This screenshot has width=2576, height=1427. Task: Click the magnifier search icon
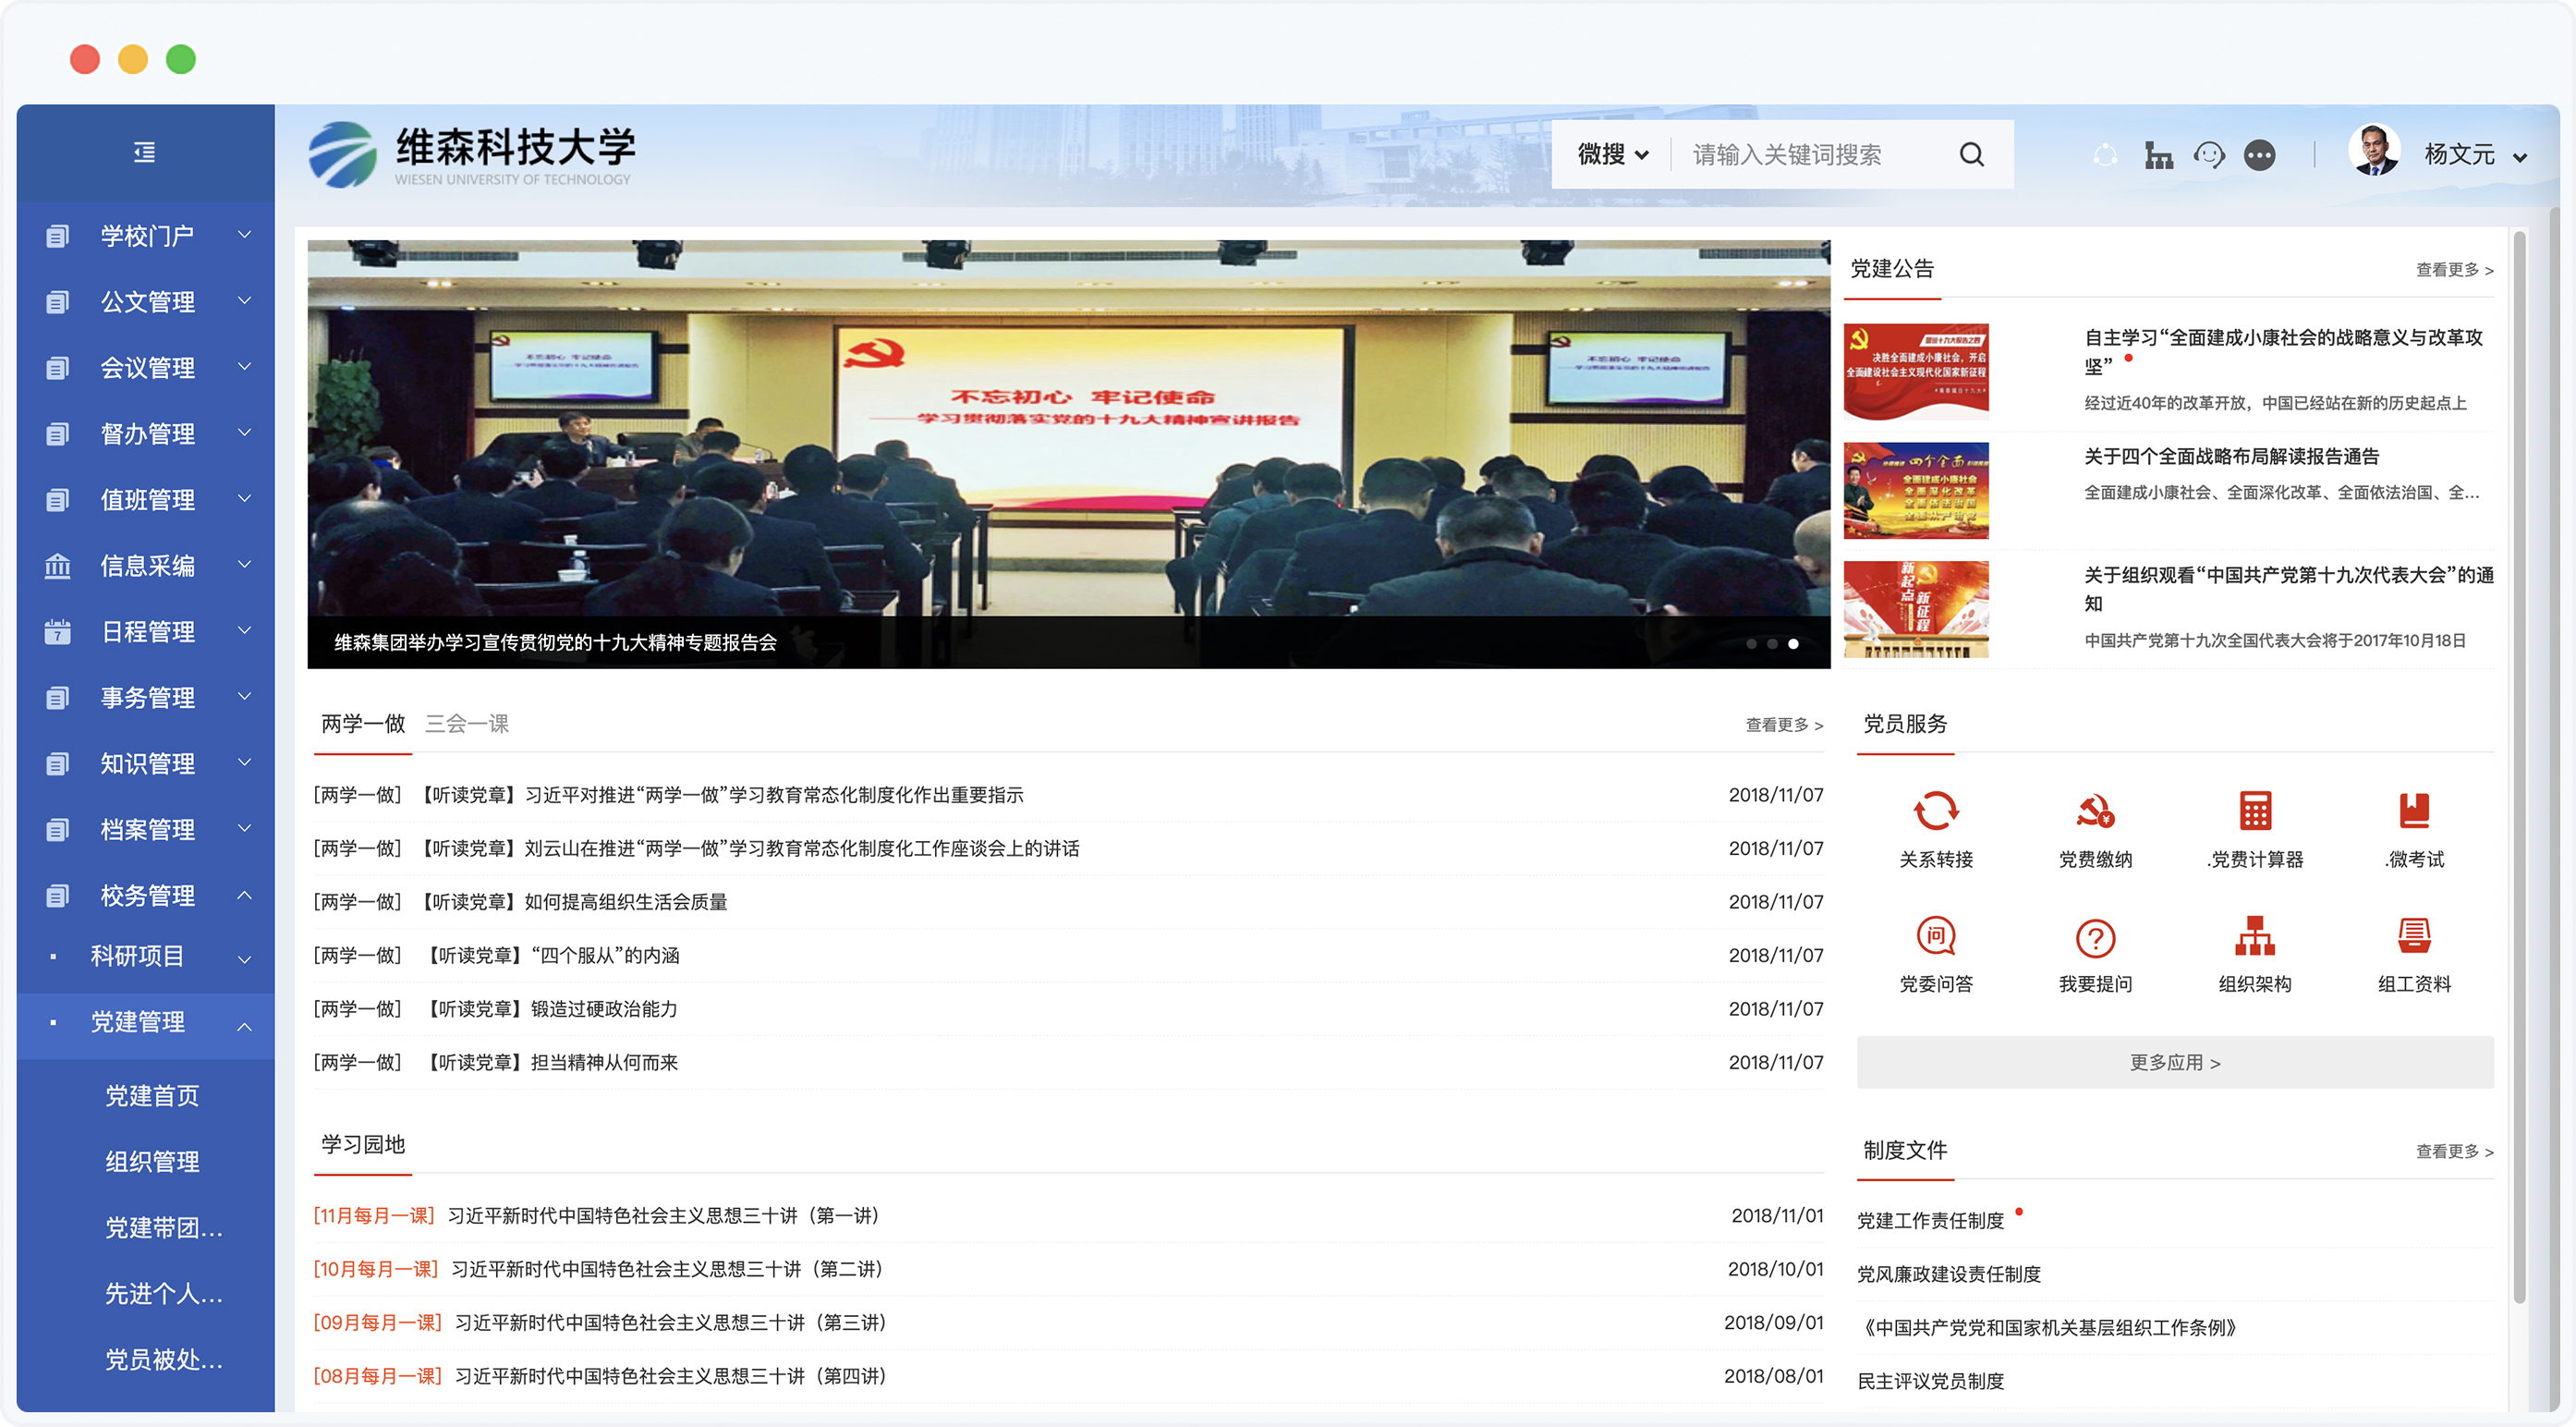[1971, 154]
